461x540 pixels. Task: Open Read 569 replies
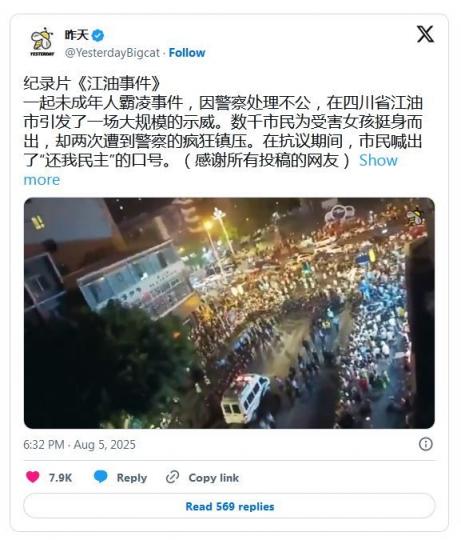click(229, 506)
